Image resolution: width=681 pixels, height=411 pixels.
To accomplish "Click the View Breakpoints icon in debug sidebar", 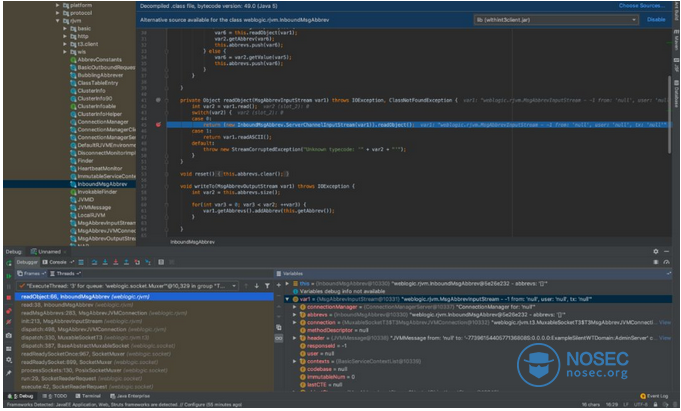I will (x=7, y=310).
